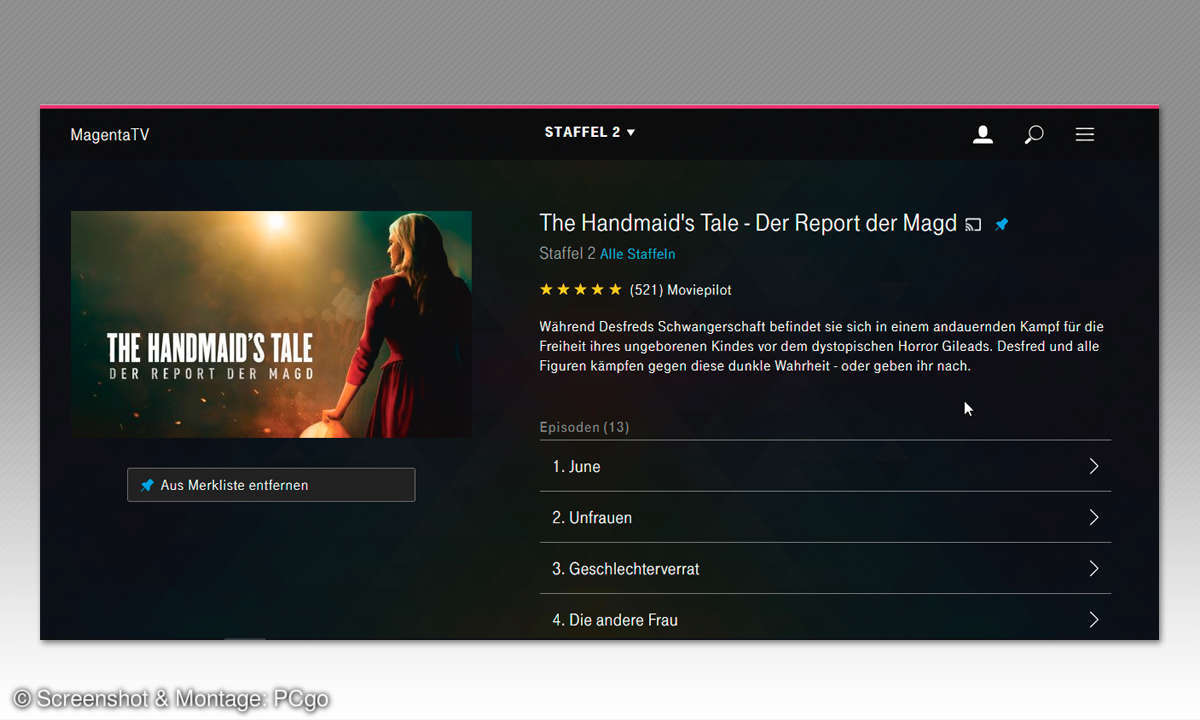Expand chevron on Die andere Frau row
The width and height of the screenshot is (1200, 720).
pyautogui.click(x=1094, y=619)
